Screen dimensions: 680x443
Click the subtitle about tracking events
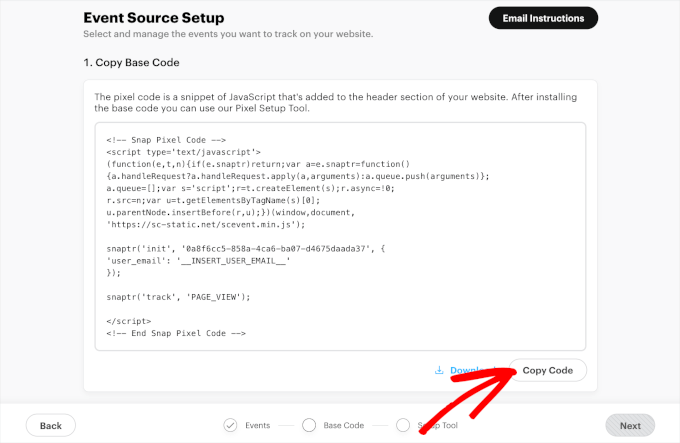pyautogui.click(x=228, y=34)
